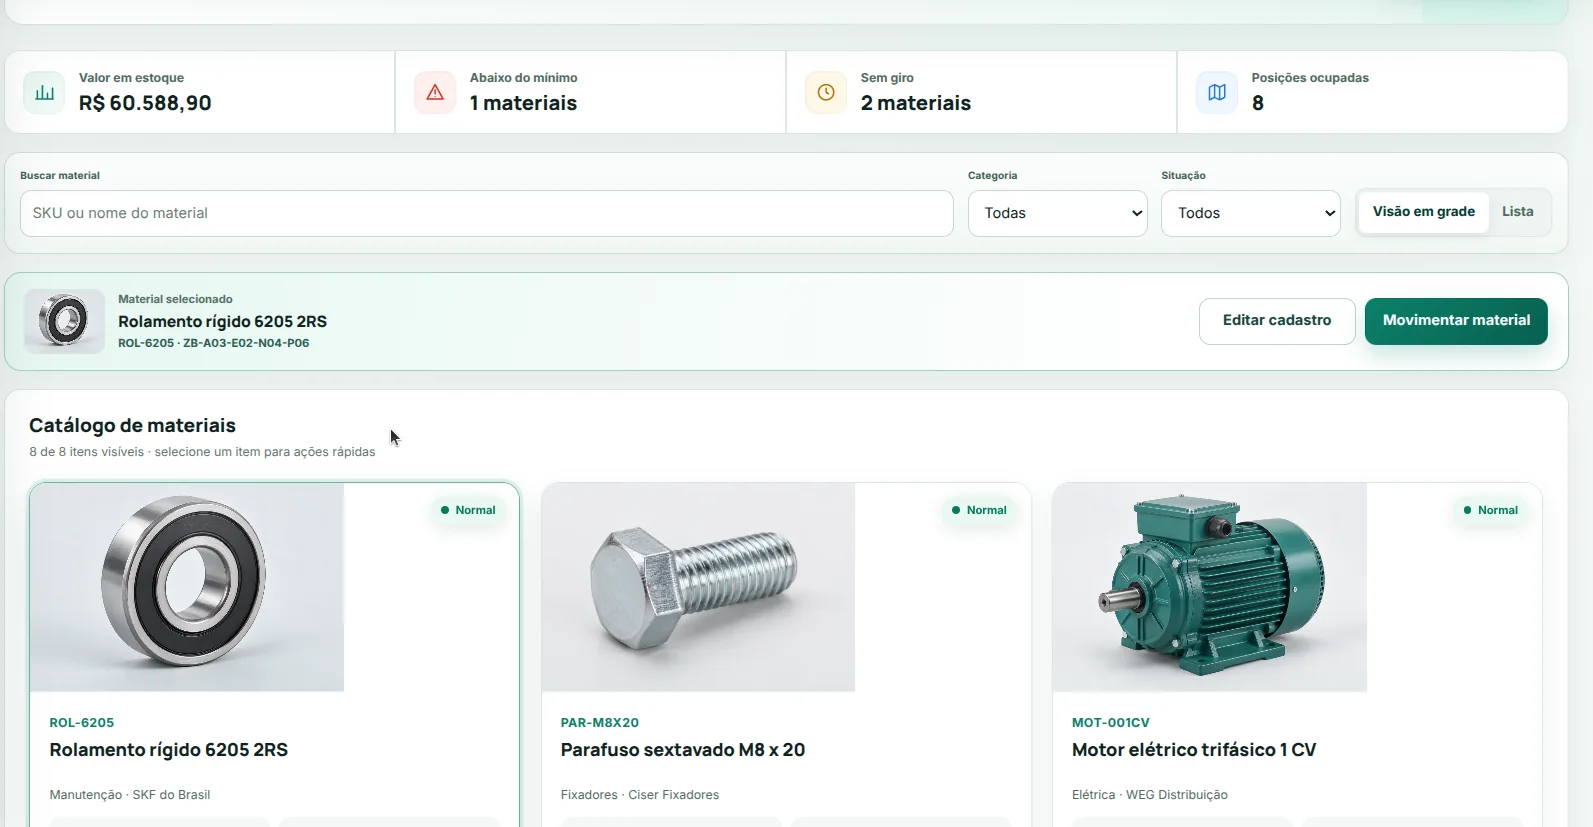The height and width of the screenshot is (827, 1593).
Task: Click the clock icon for Sem giro
Action: pyautogui.click(x=826, y=93)
